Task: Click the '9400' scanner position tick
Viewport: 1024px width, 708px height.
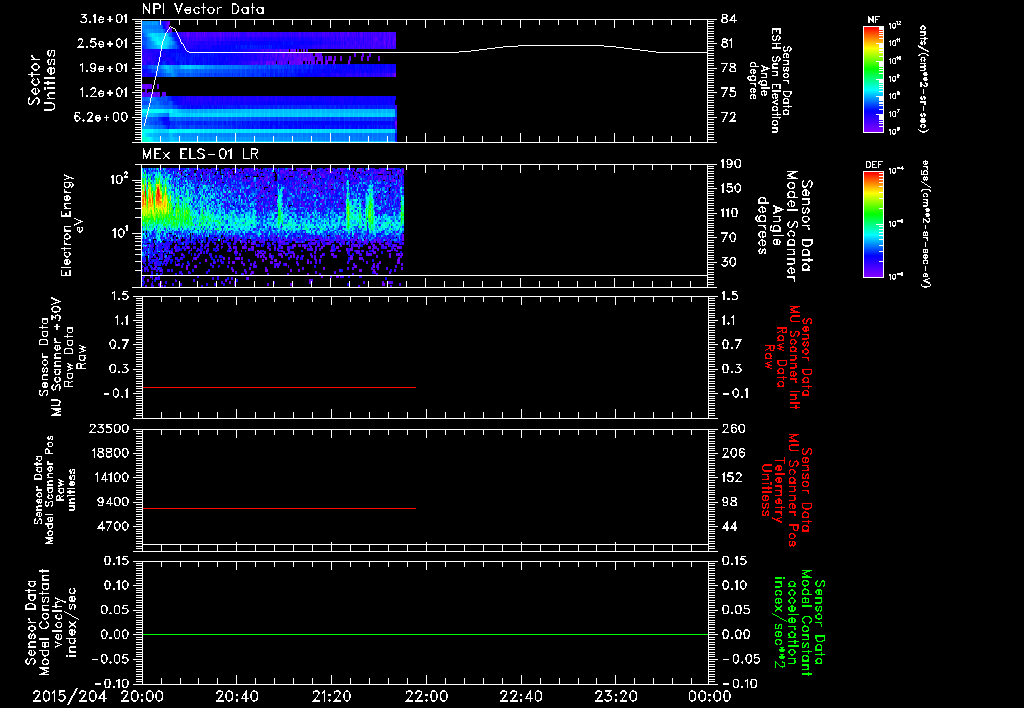Action: [x=112, y=502]
